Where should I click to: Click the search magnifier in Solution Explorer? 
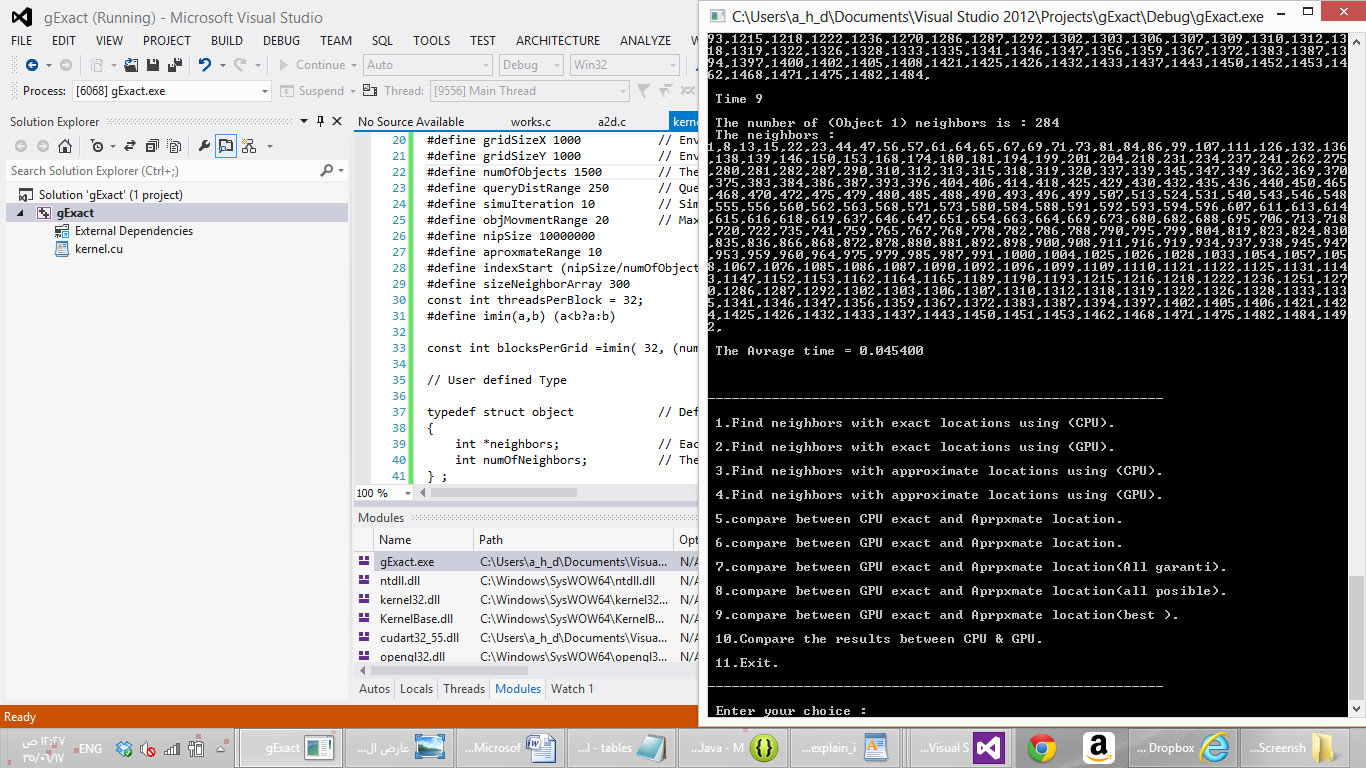tap(327, 171)
